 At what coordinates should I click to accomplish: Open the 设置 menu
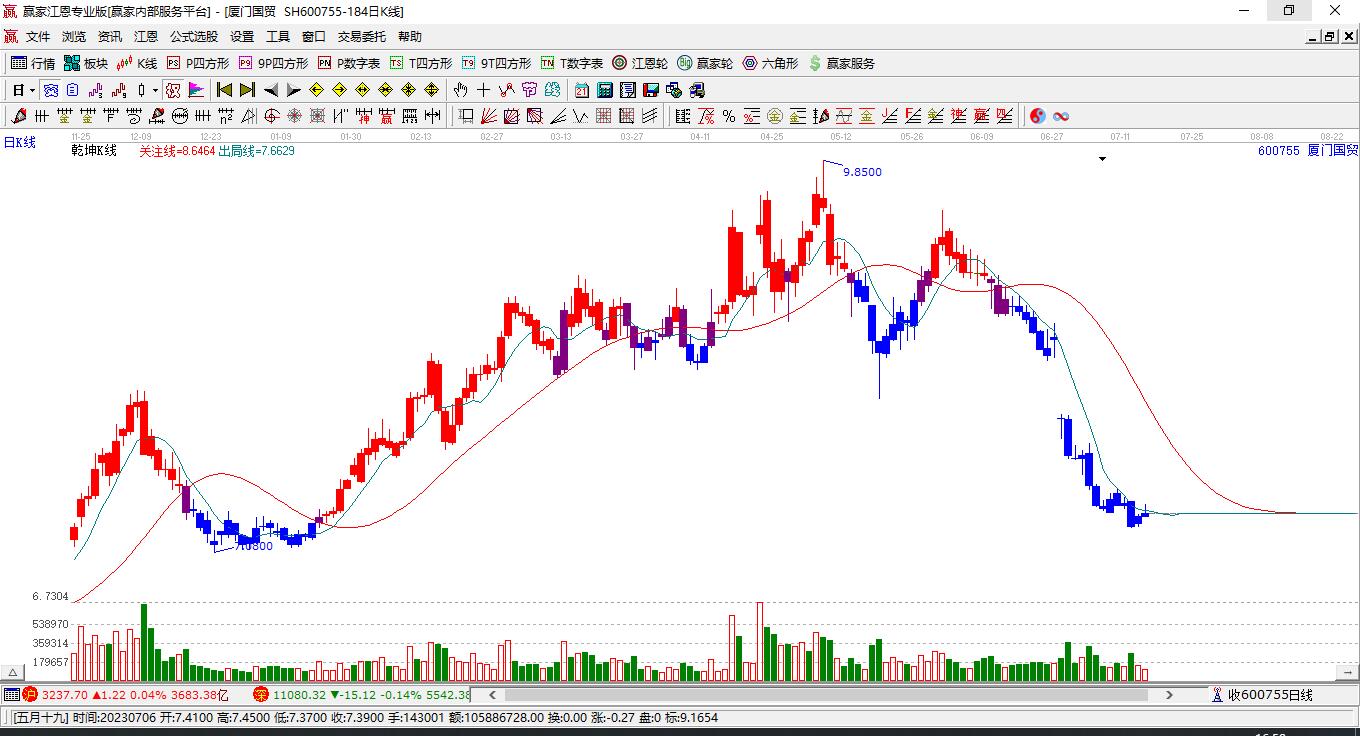(x=242, y=37)
